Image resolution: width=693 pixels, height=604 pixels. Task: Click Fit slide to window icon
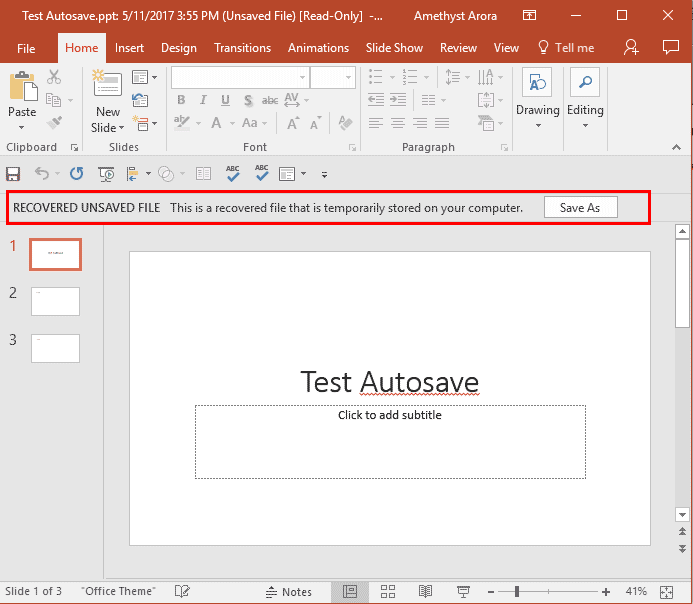[666, 592]
